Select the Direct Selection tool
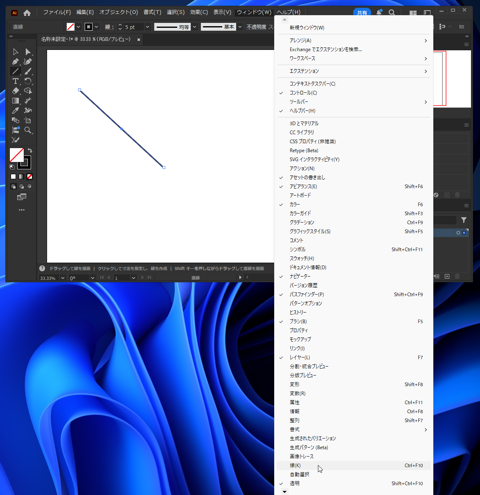The image size is (480, 495). [x=28, y=52]
